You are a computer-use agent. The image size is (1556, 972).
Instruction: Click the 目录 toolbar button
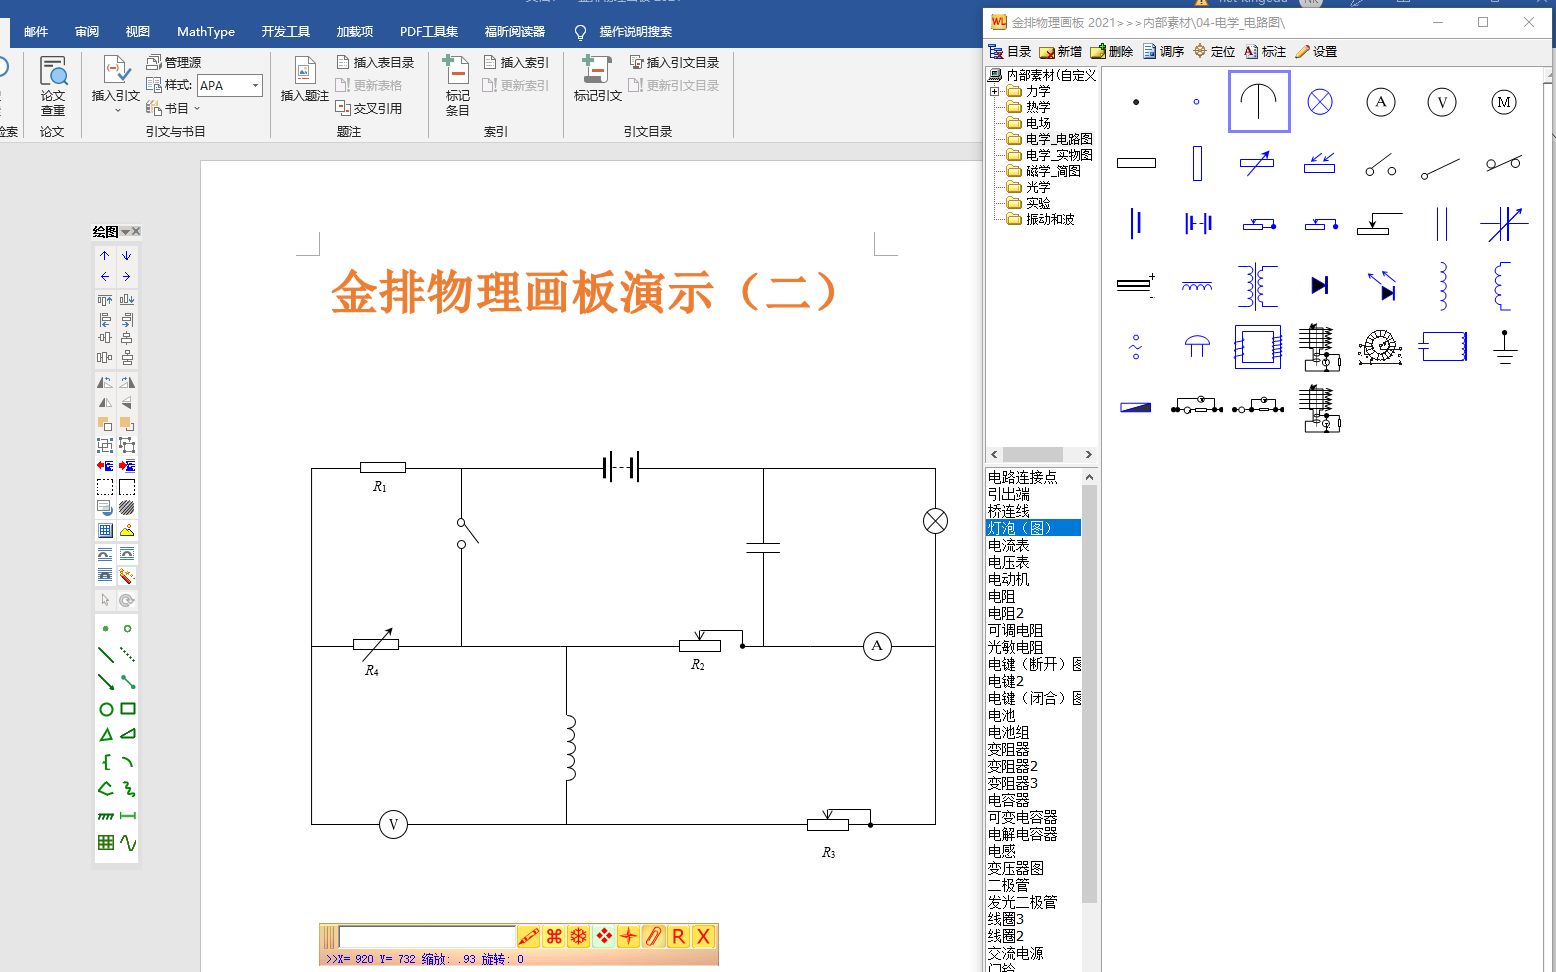click(1010, 52)
